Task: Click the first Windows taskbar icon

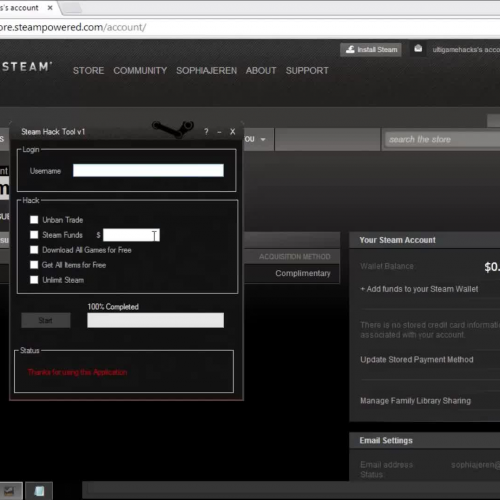Action: 10,491
